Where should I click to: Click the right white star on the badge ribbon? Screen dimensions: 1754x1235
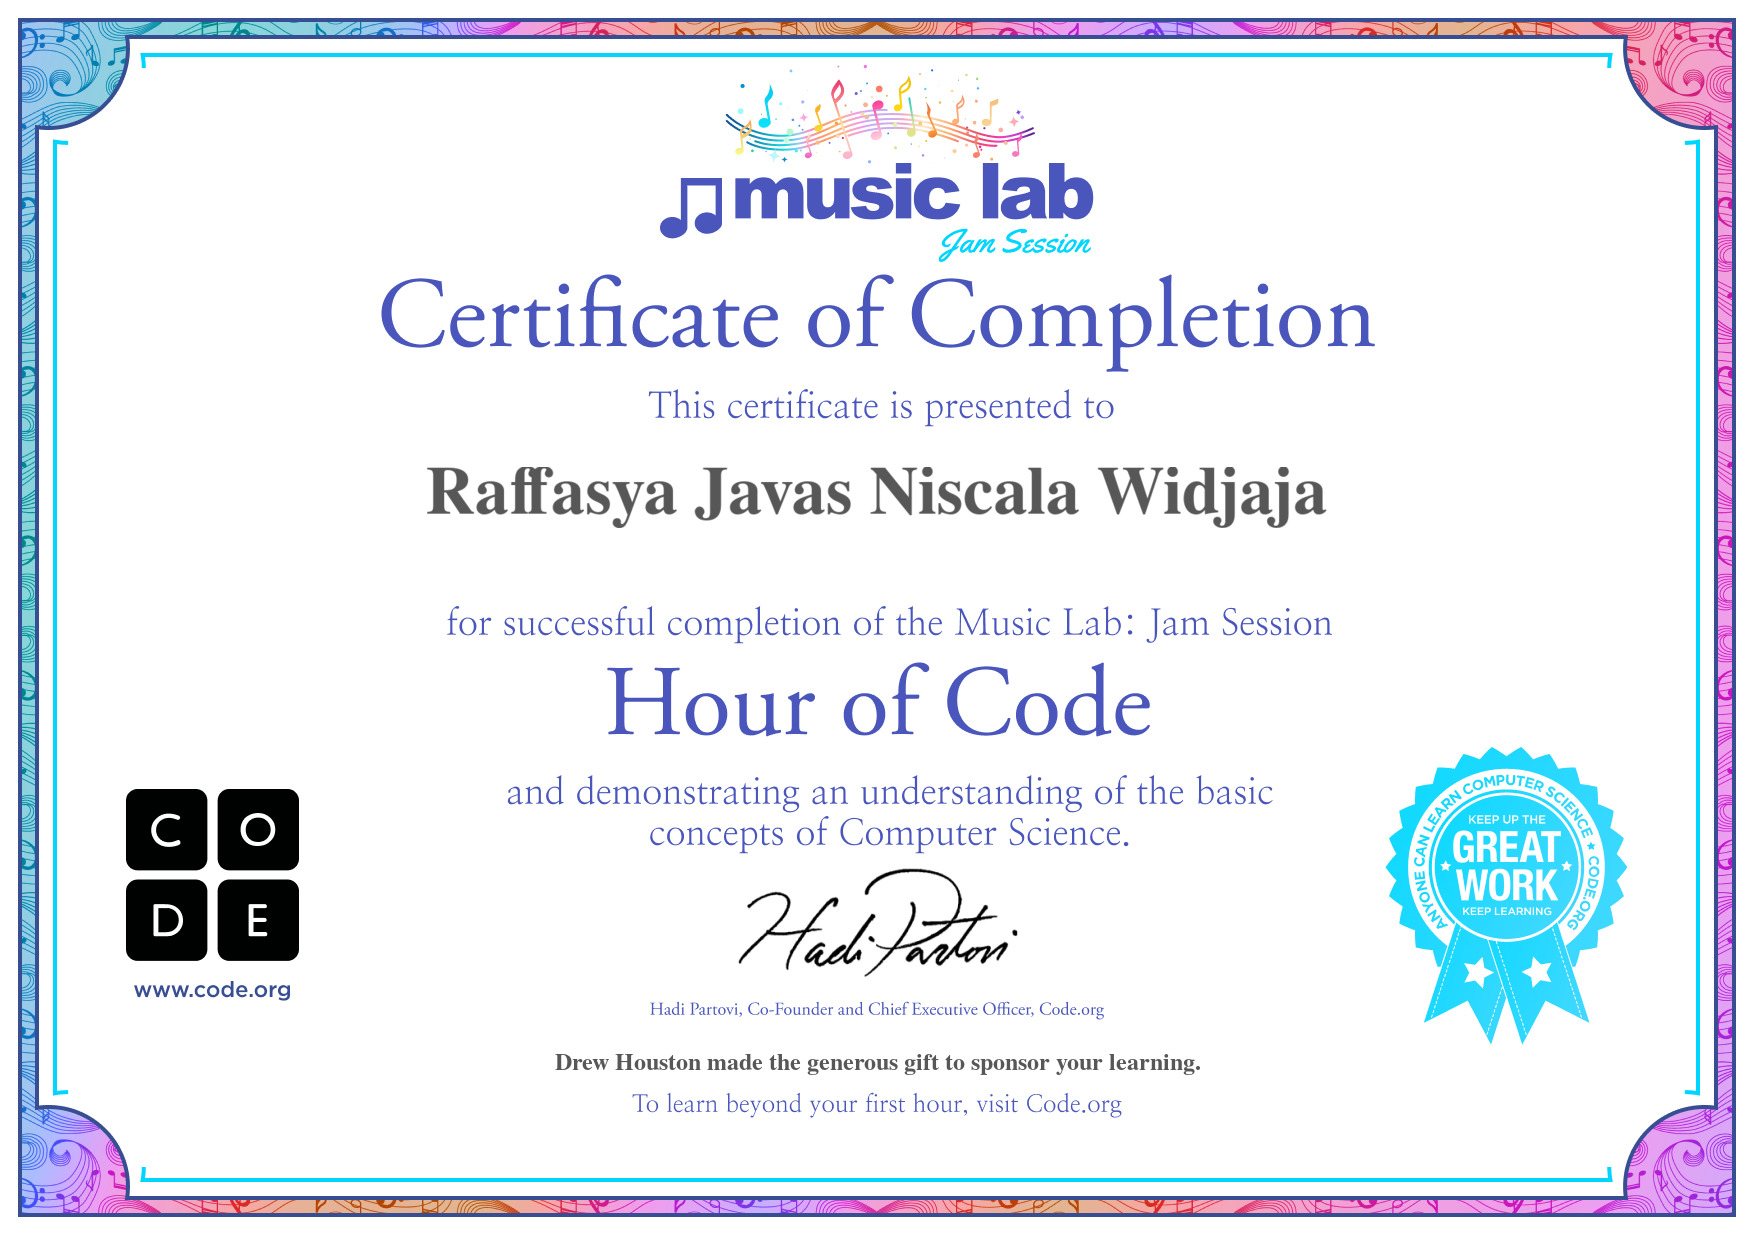pyautogui.click(x=1537, y=971)
